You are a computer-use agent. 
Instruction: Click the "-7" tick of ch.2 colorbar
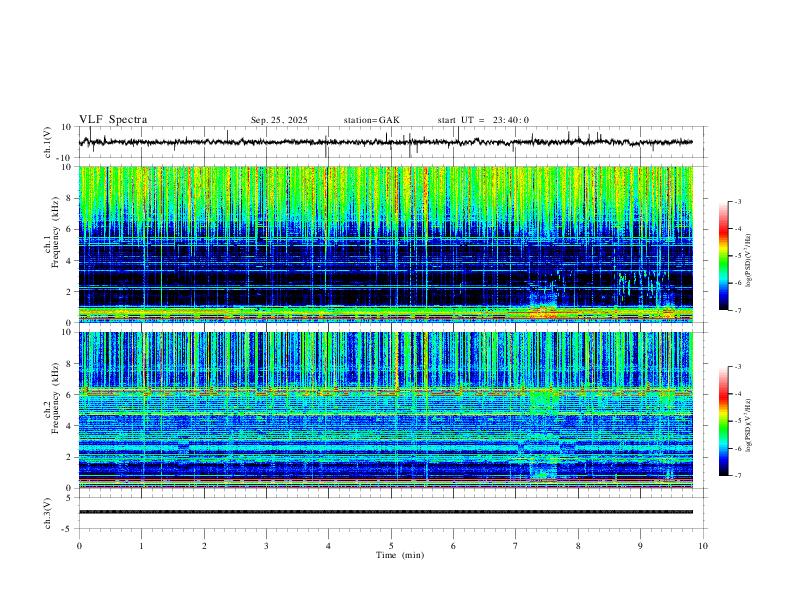click(738, 476)
